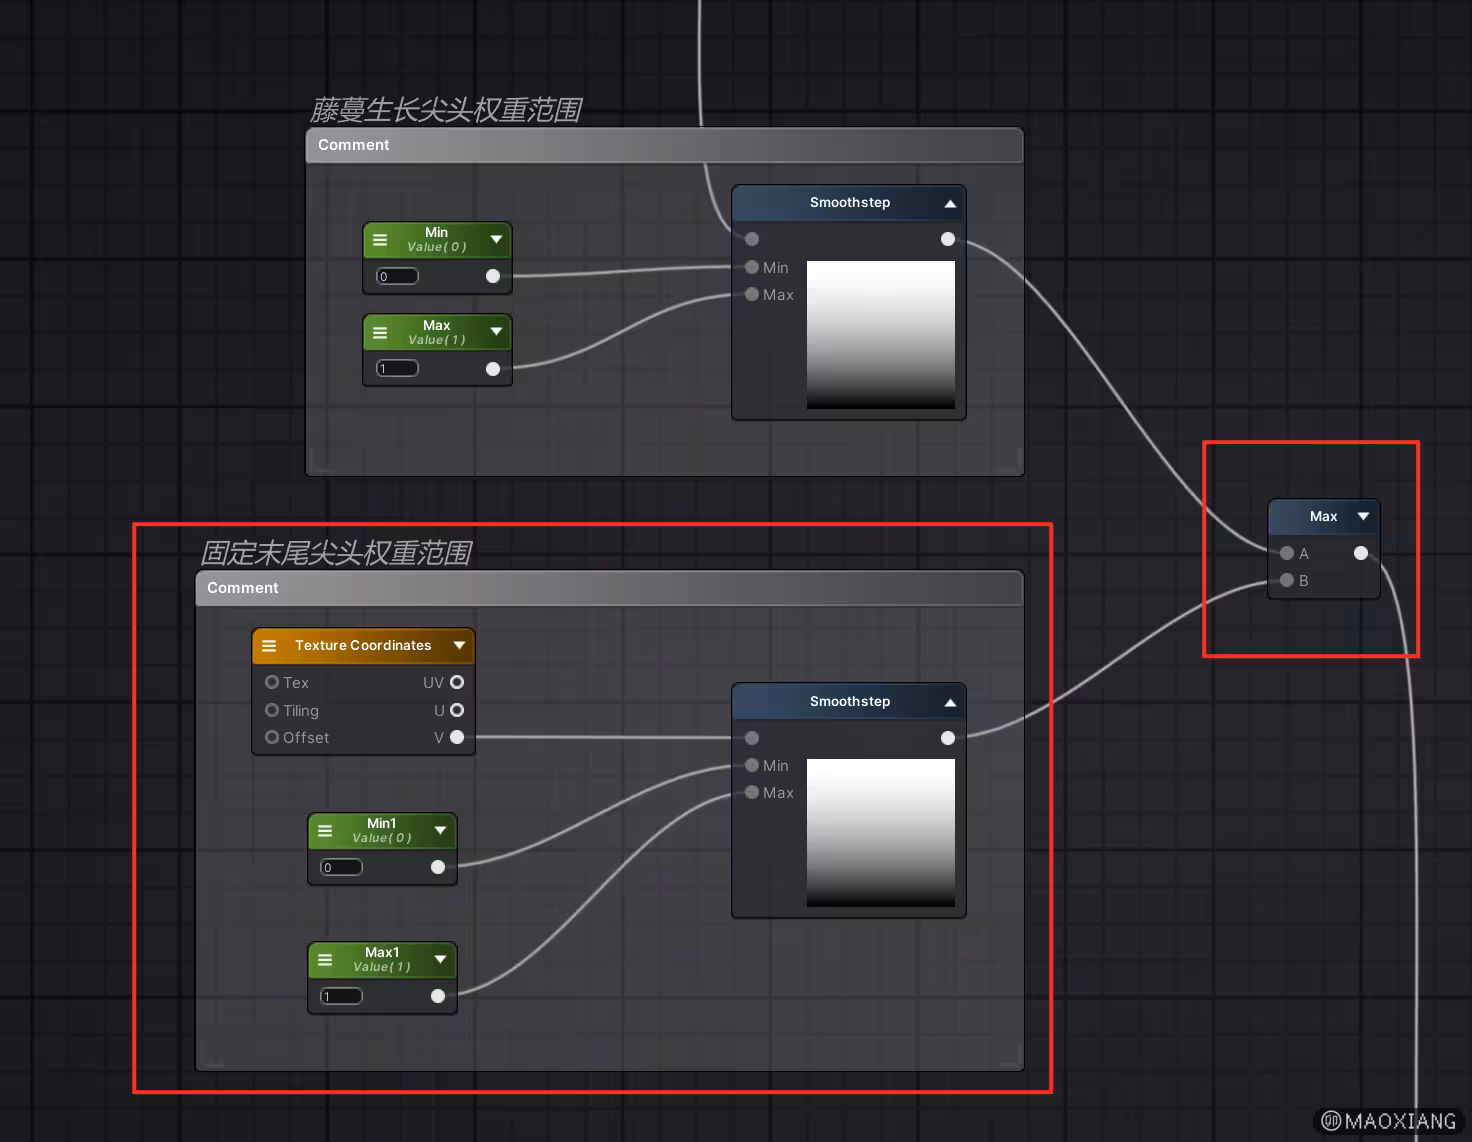The height and width of the screenshot is (1142, 1472).
Task: Open dropdown arrow on Texture Coordinates node
Action: click(x=459, y=646)
